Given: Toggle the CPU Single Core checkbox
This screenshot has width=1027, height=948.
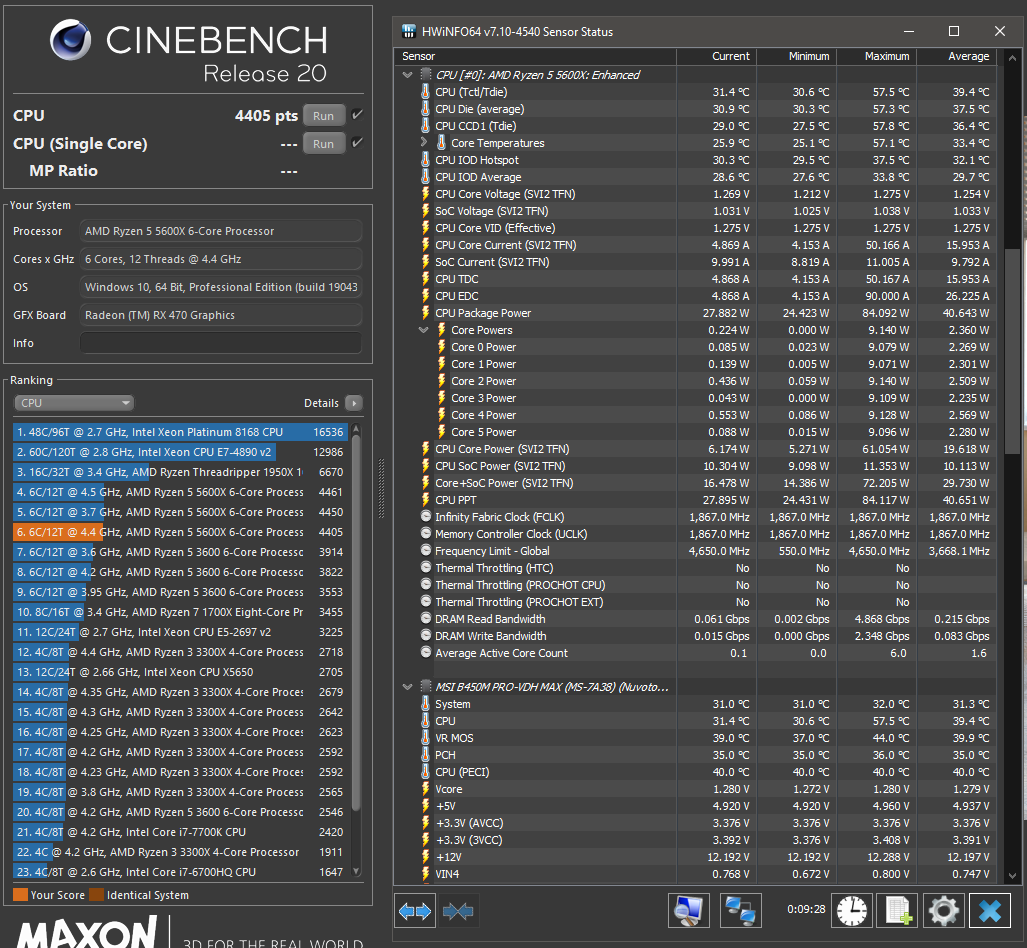Looking at the screenshot, I should coord(357,142).
